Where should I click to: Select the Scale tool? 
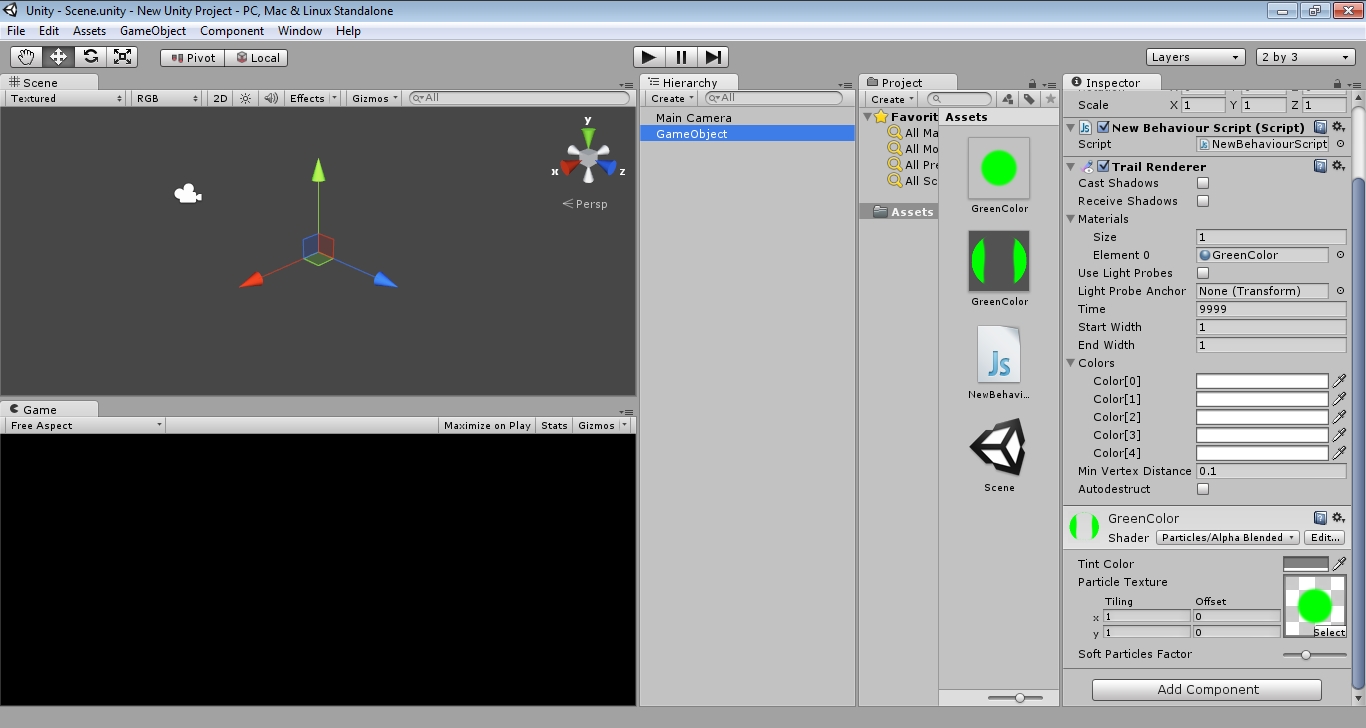tap(122, 57)
